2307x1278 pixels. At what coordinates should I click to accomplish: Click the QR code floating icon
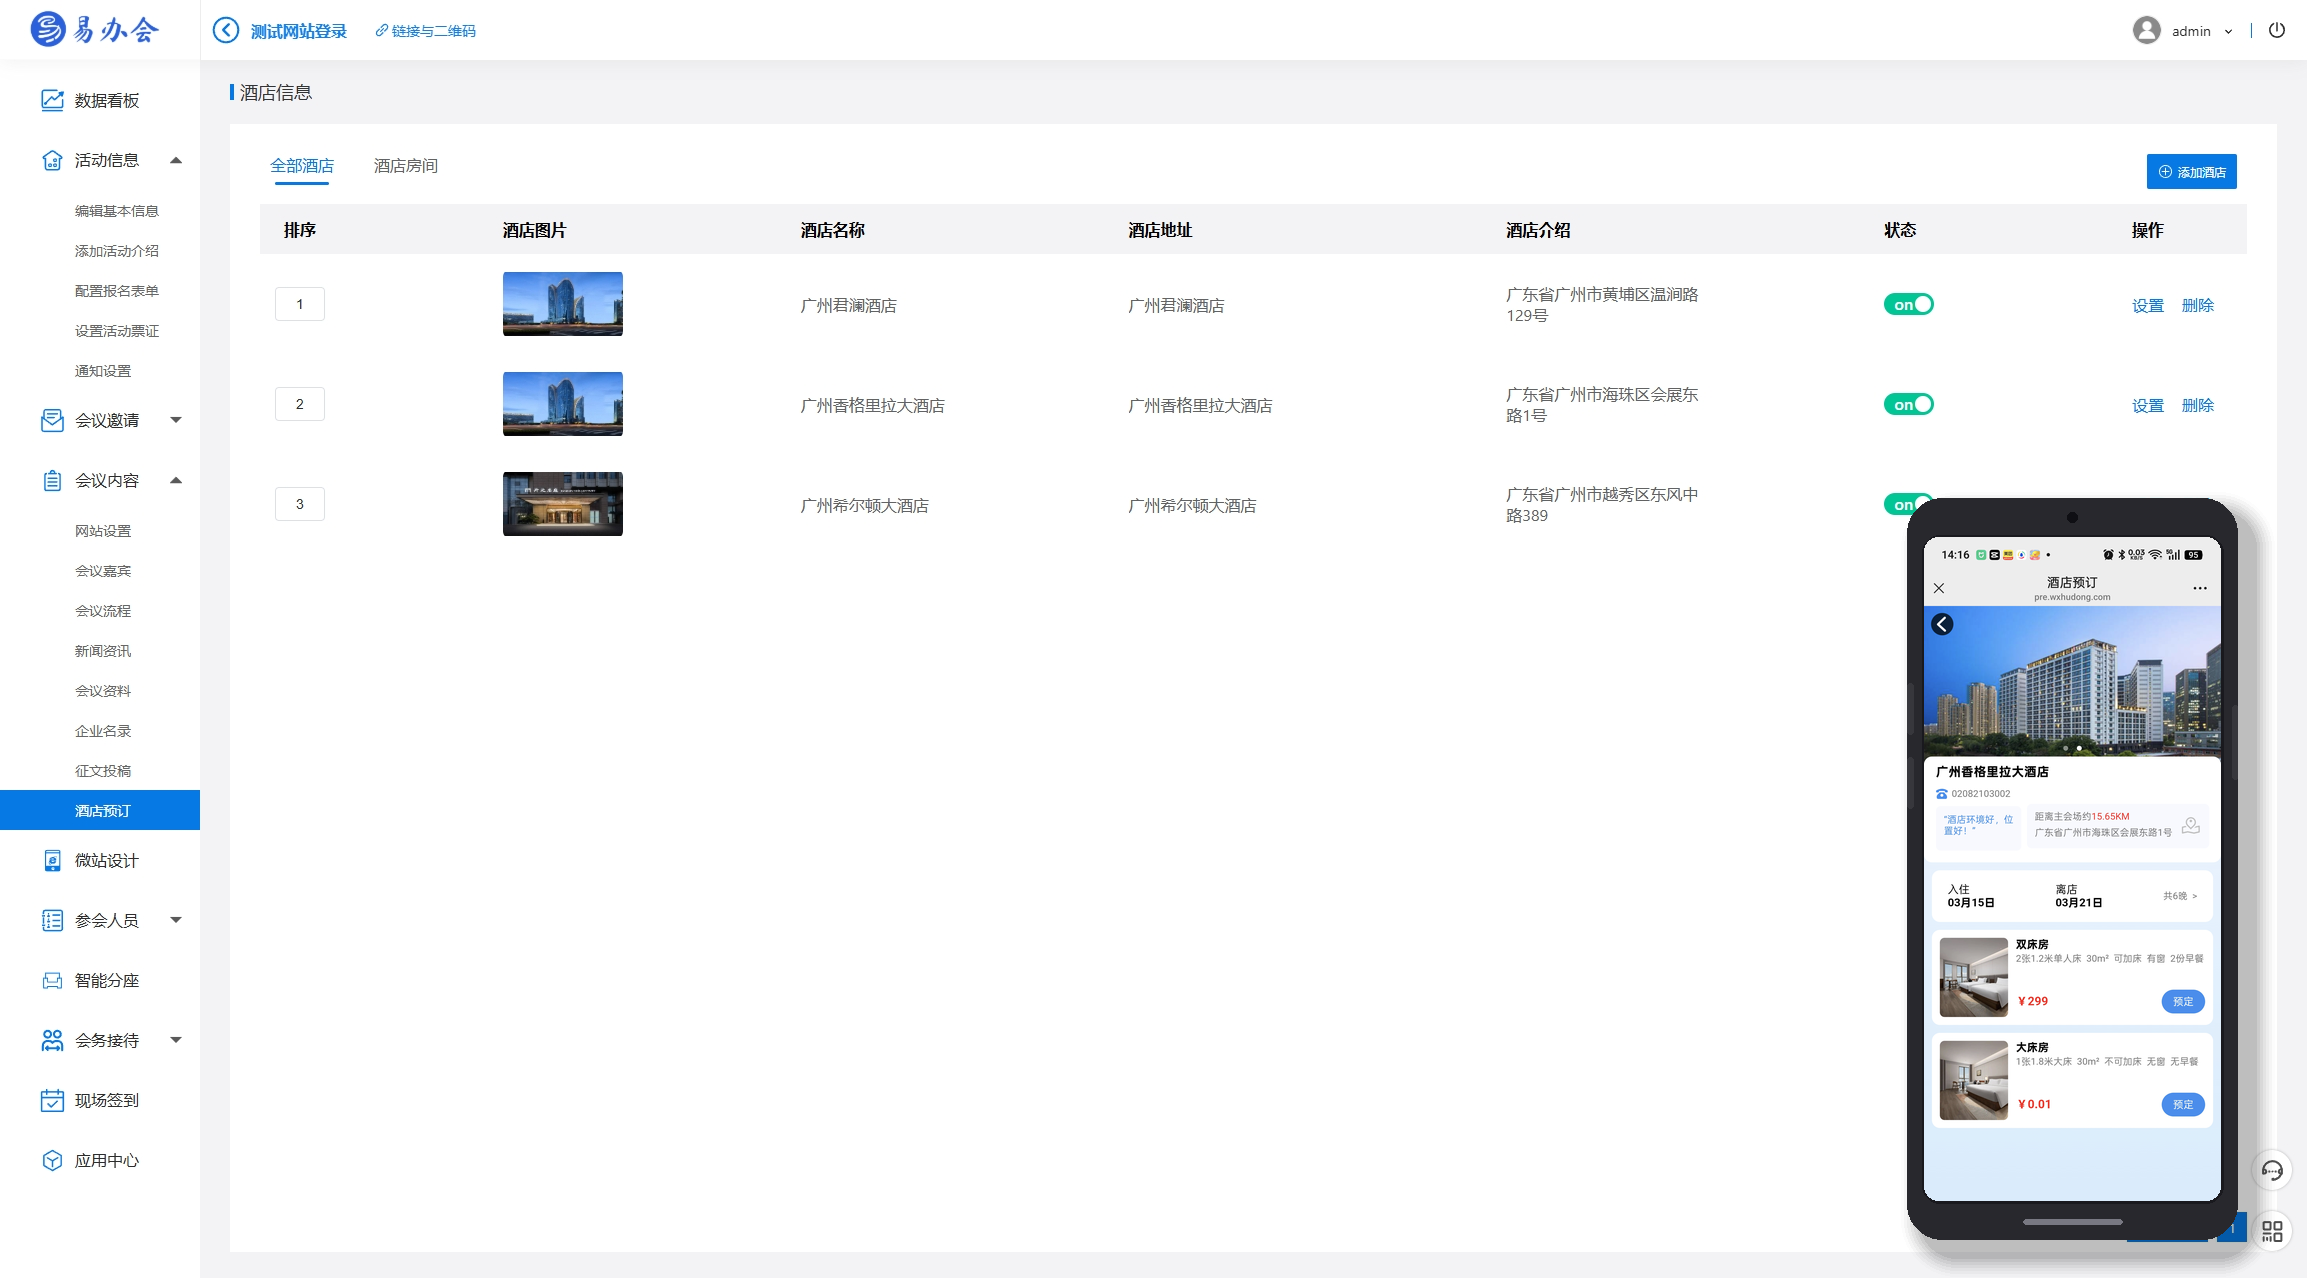[2272, 1230]
